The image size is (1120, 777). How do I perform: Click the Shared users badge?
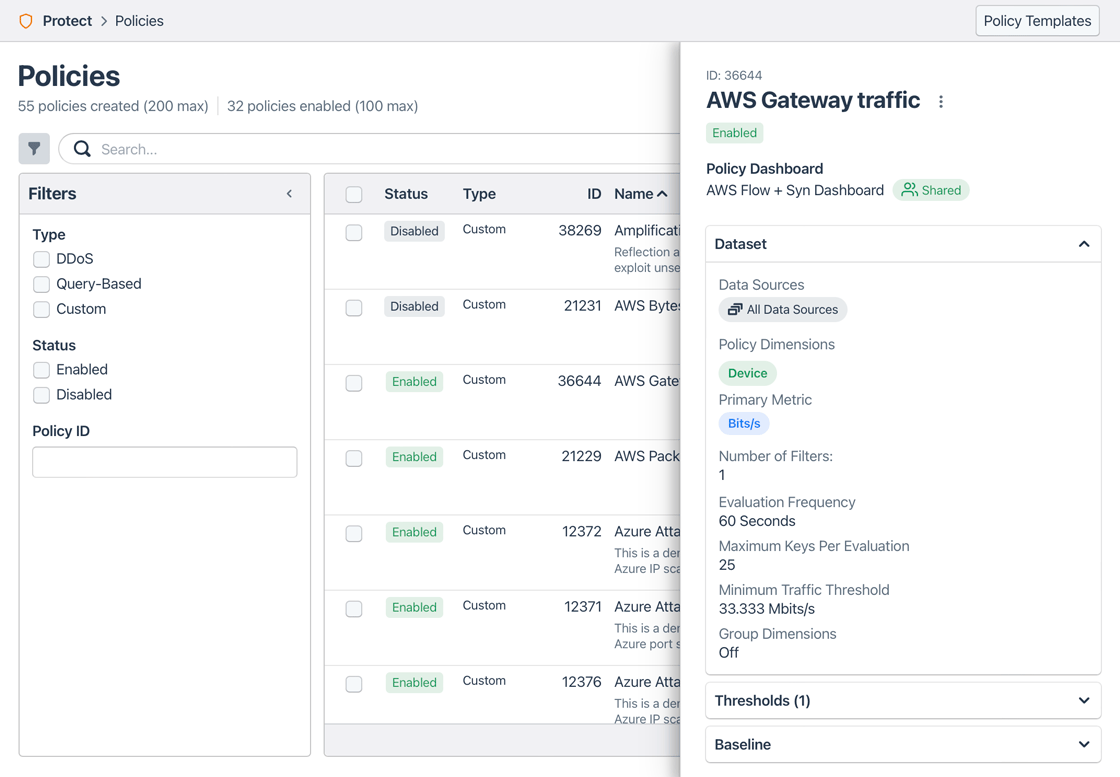[931, 190]
